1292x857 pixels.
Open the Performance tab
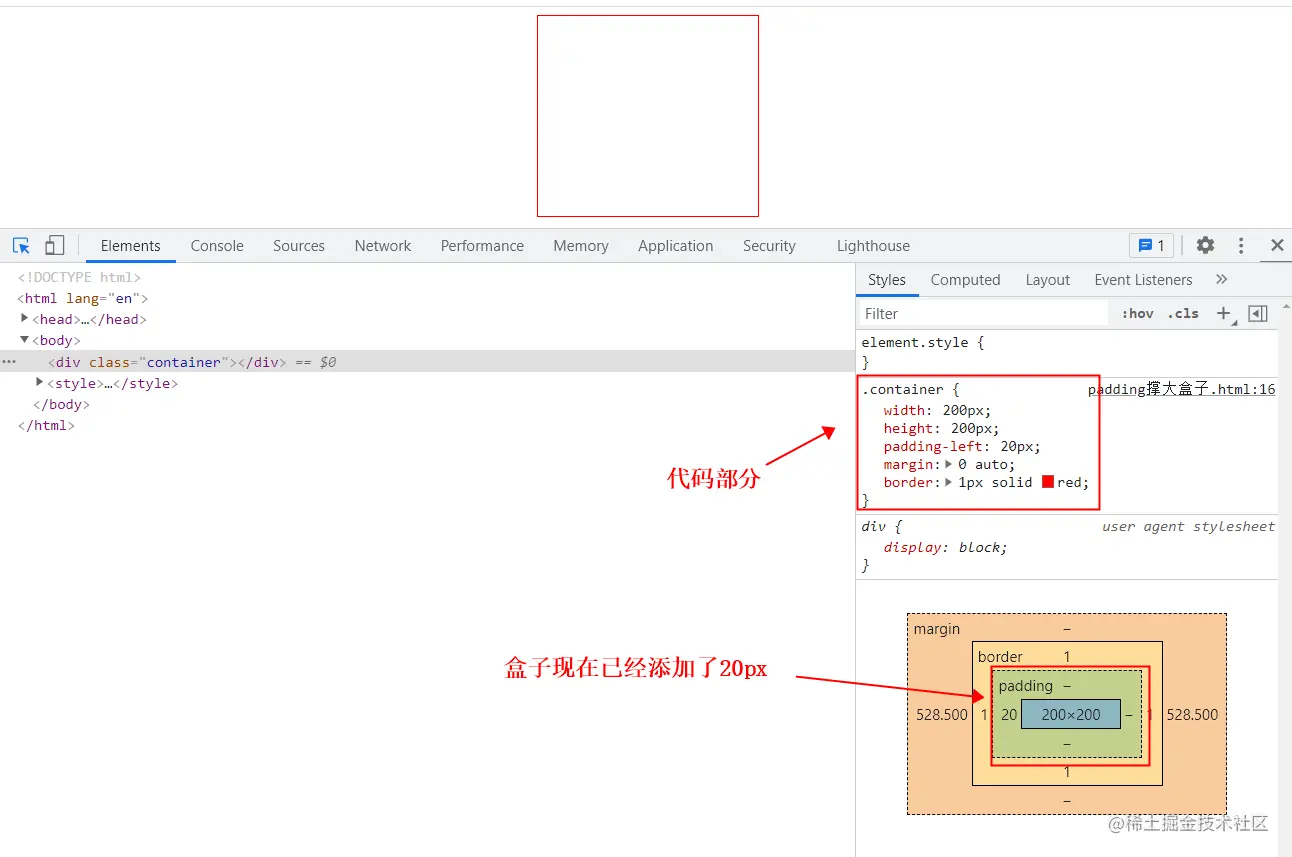482,246
